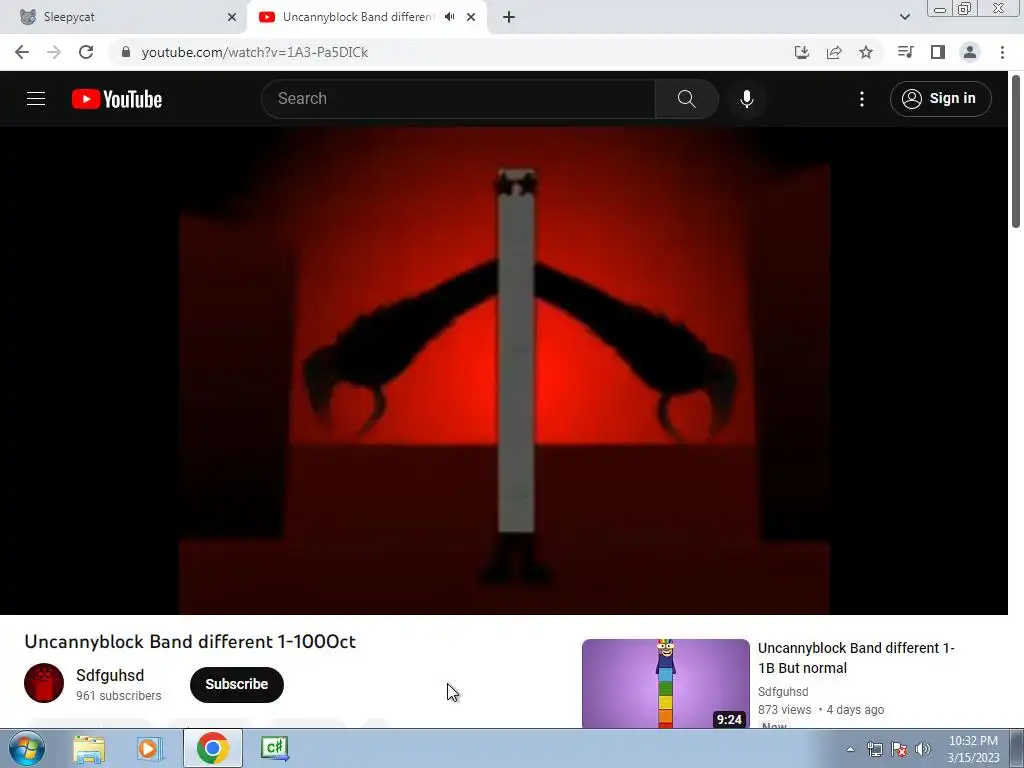Open C# application on taskbar

click(274, 748)
